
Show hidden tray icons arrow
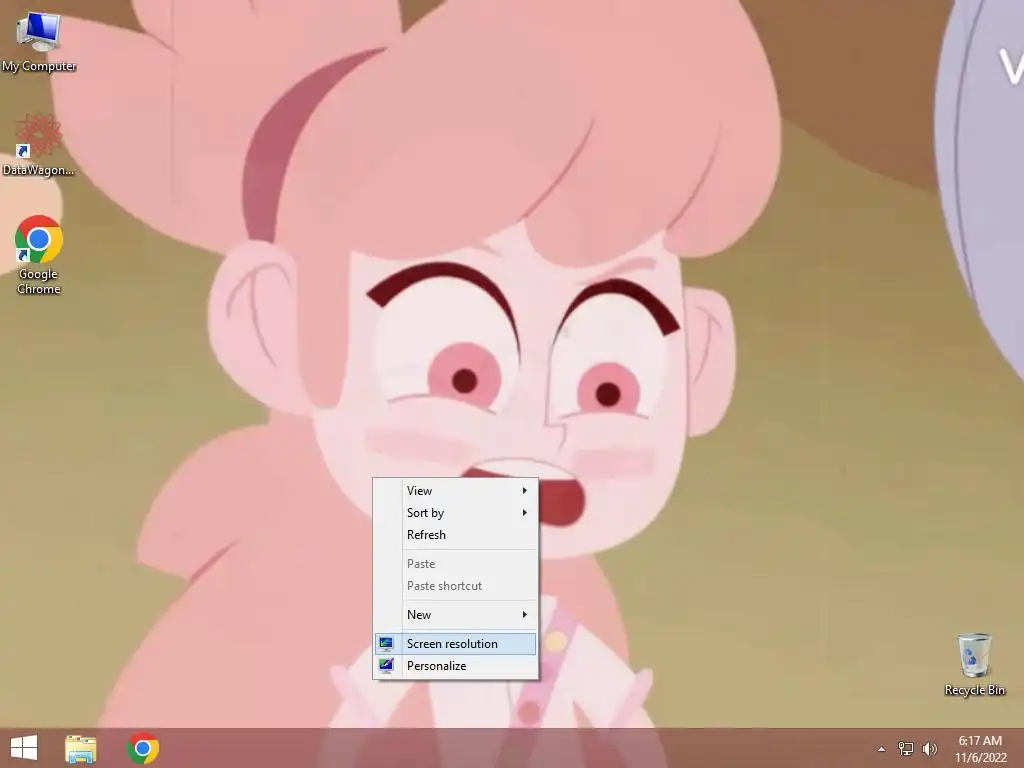click(x=882, y=749)
